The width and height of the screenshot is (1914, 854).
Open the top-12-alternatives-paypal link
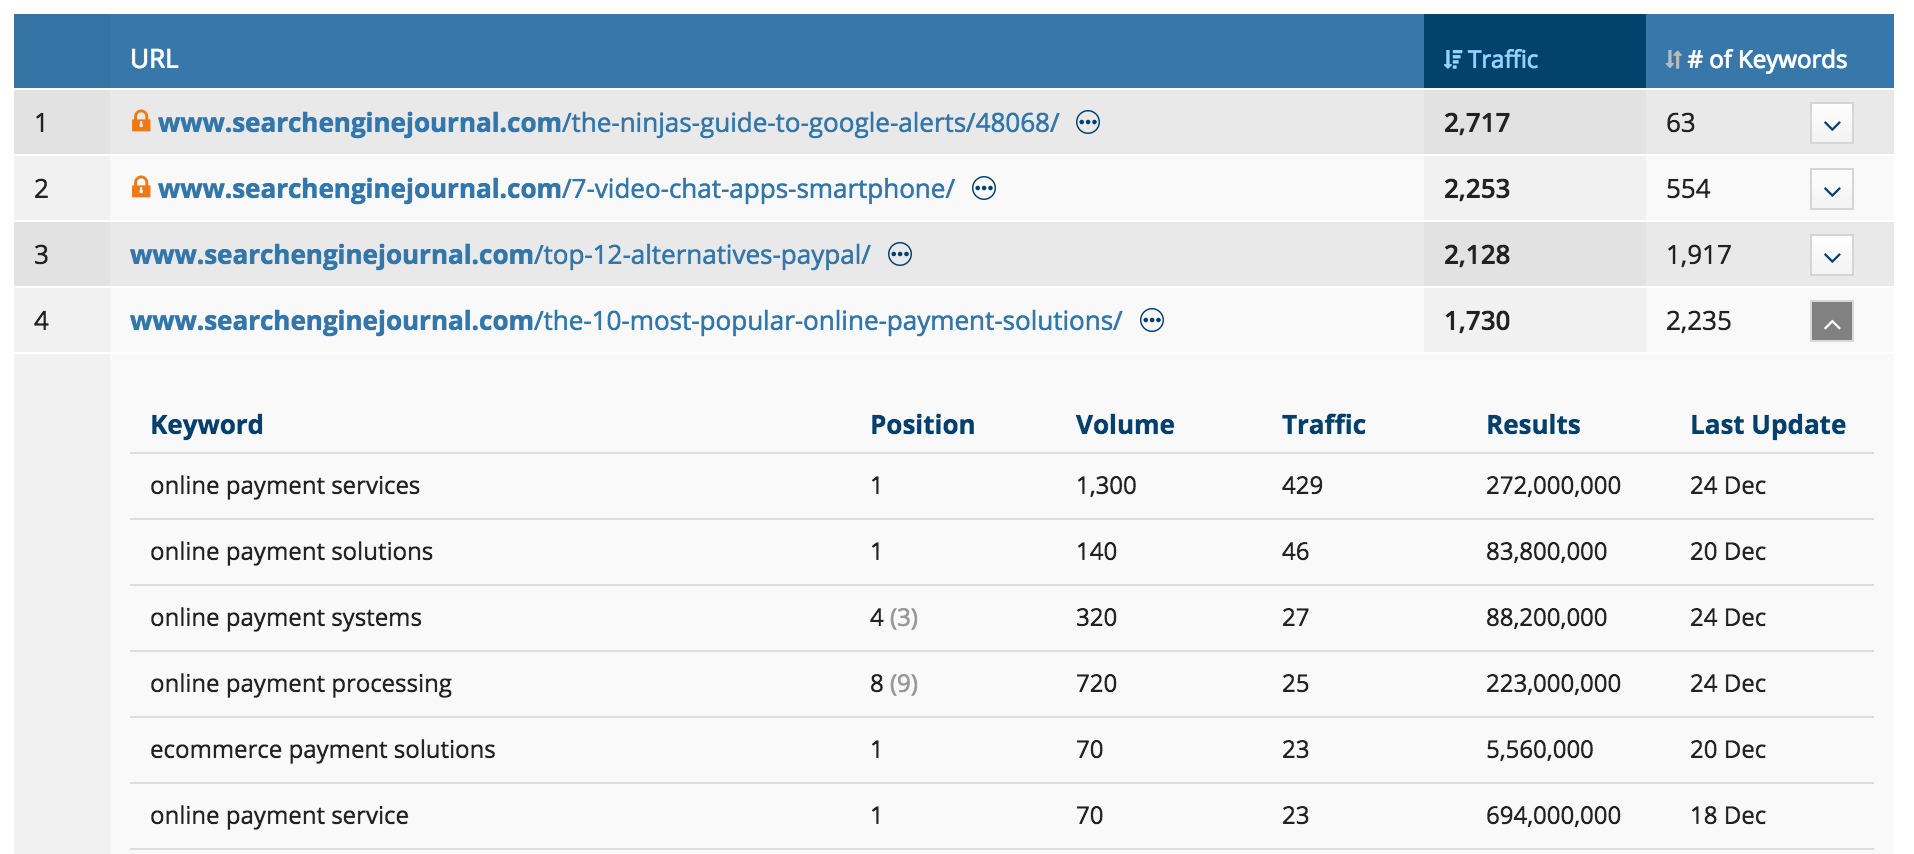500,255
